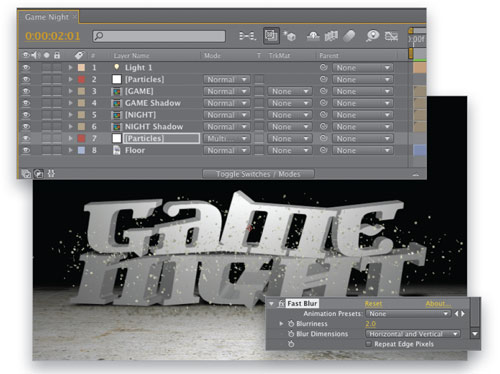The height and width of the screenshot is (374, 500).
Task: Toggle Auto-keyframe graph icon
Action: tap(391, 36)
